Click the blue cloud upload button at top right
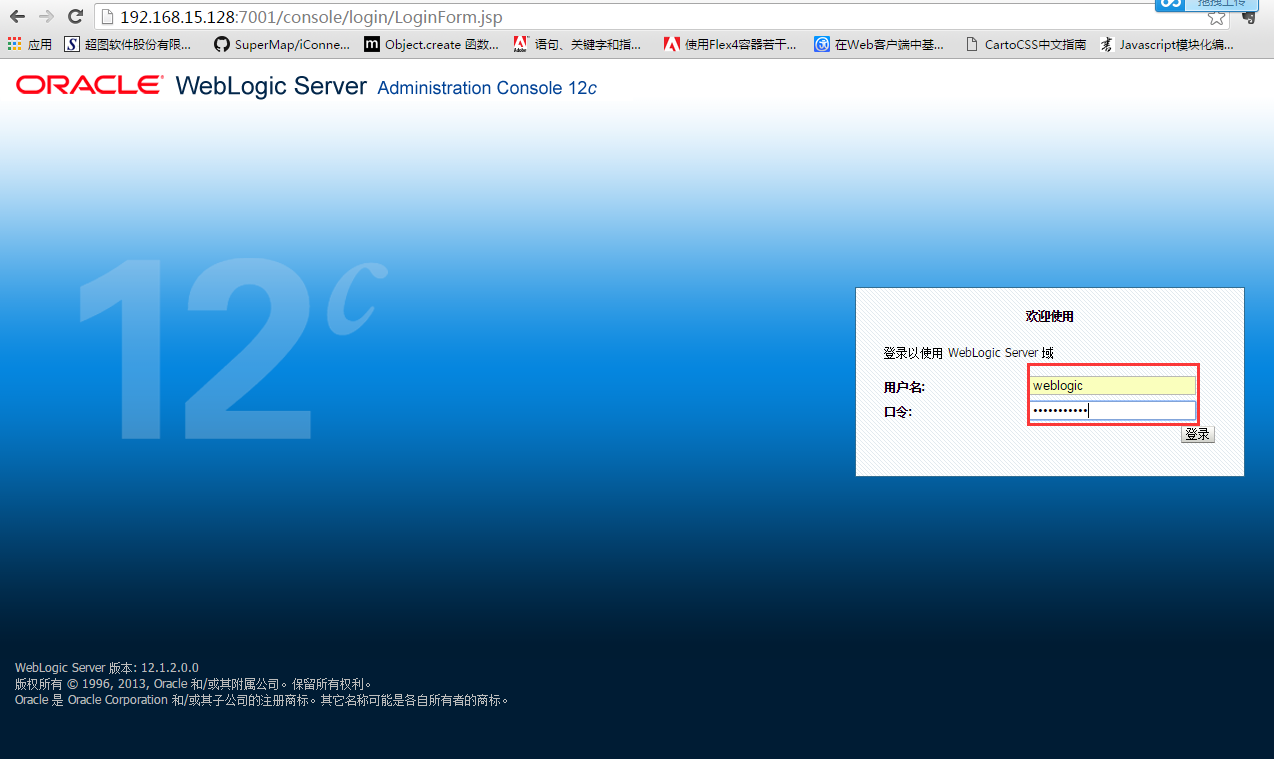Viewport: 1274px width, 759px height. (x=1206, y=5)
